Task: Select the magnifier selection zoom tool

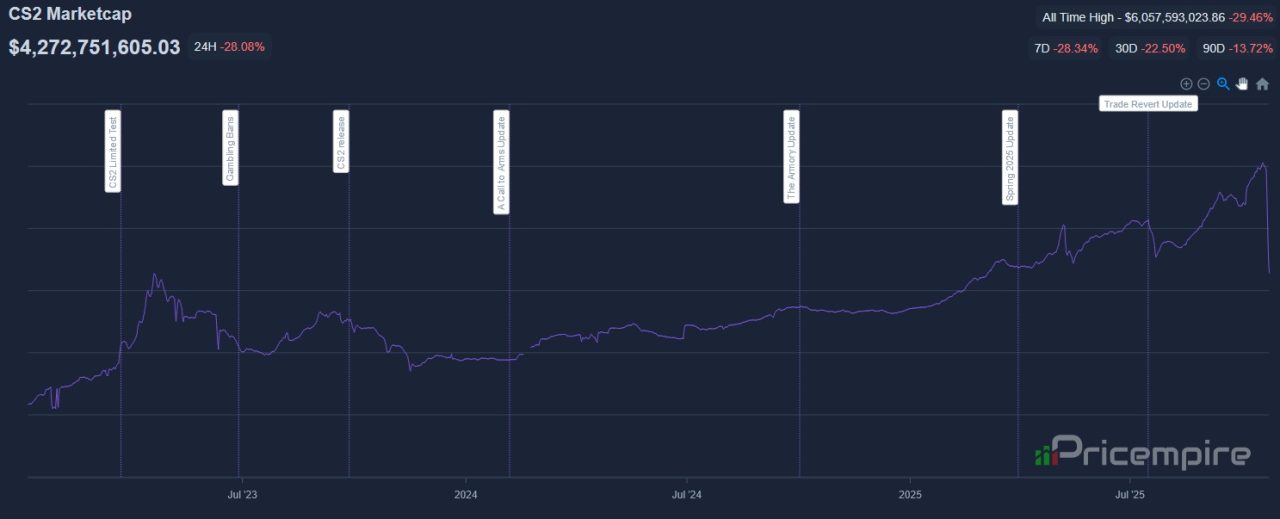Action: [1223, 84]
